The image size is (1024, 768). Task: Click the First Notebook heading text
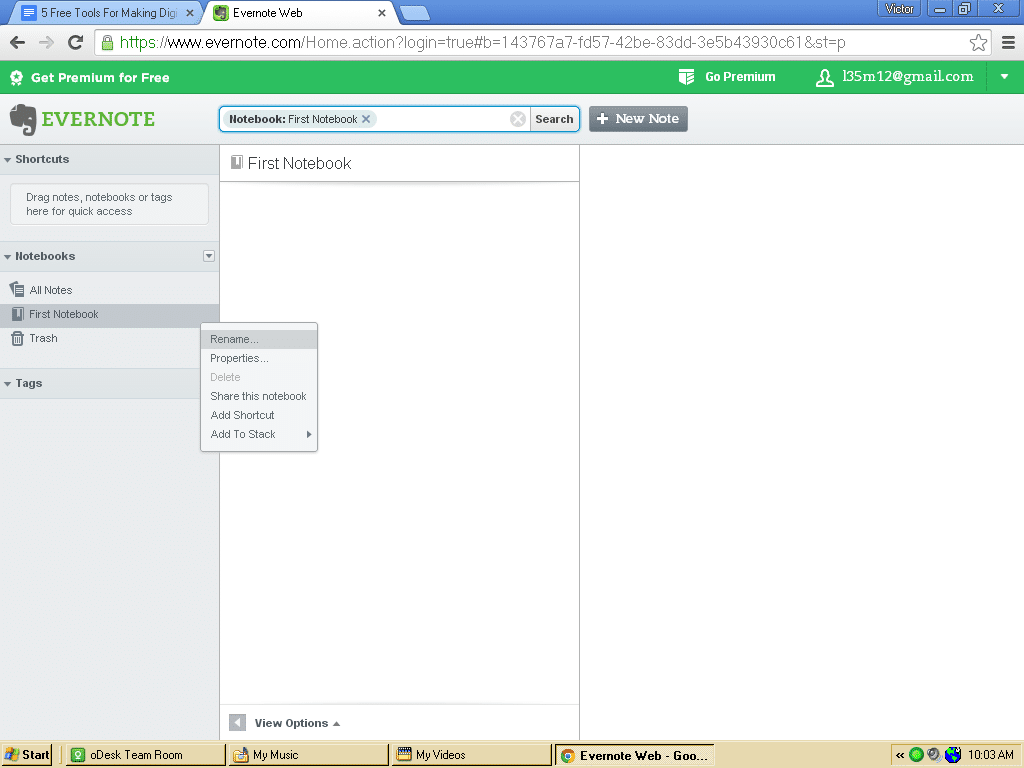pyautogui.click(x=300, y=163)
